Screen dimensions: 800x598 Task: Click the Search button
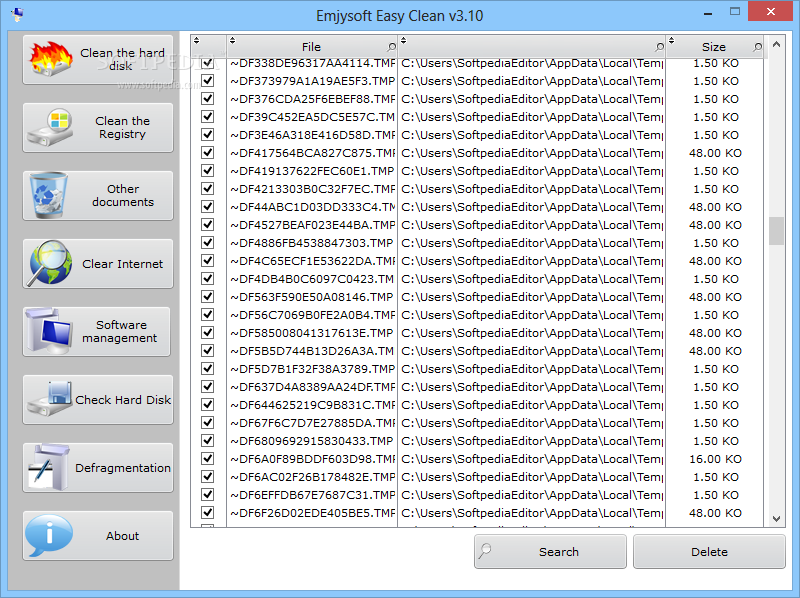pos(550,552)
